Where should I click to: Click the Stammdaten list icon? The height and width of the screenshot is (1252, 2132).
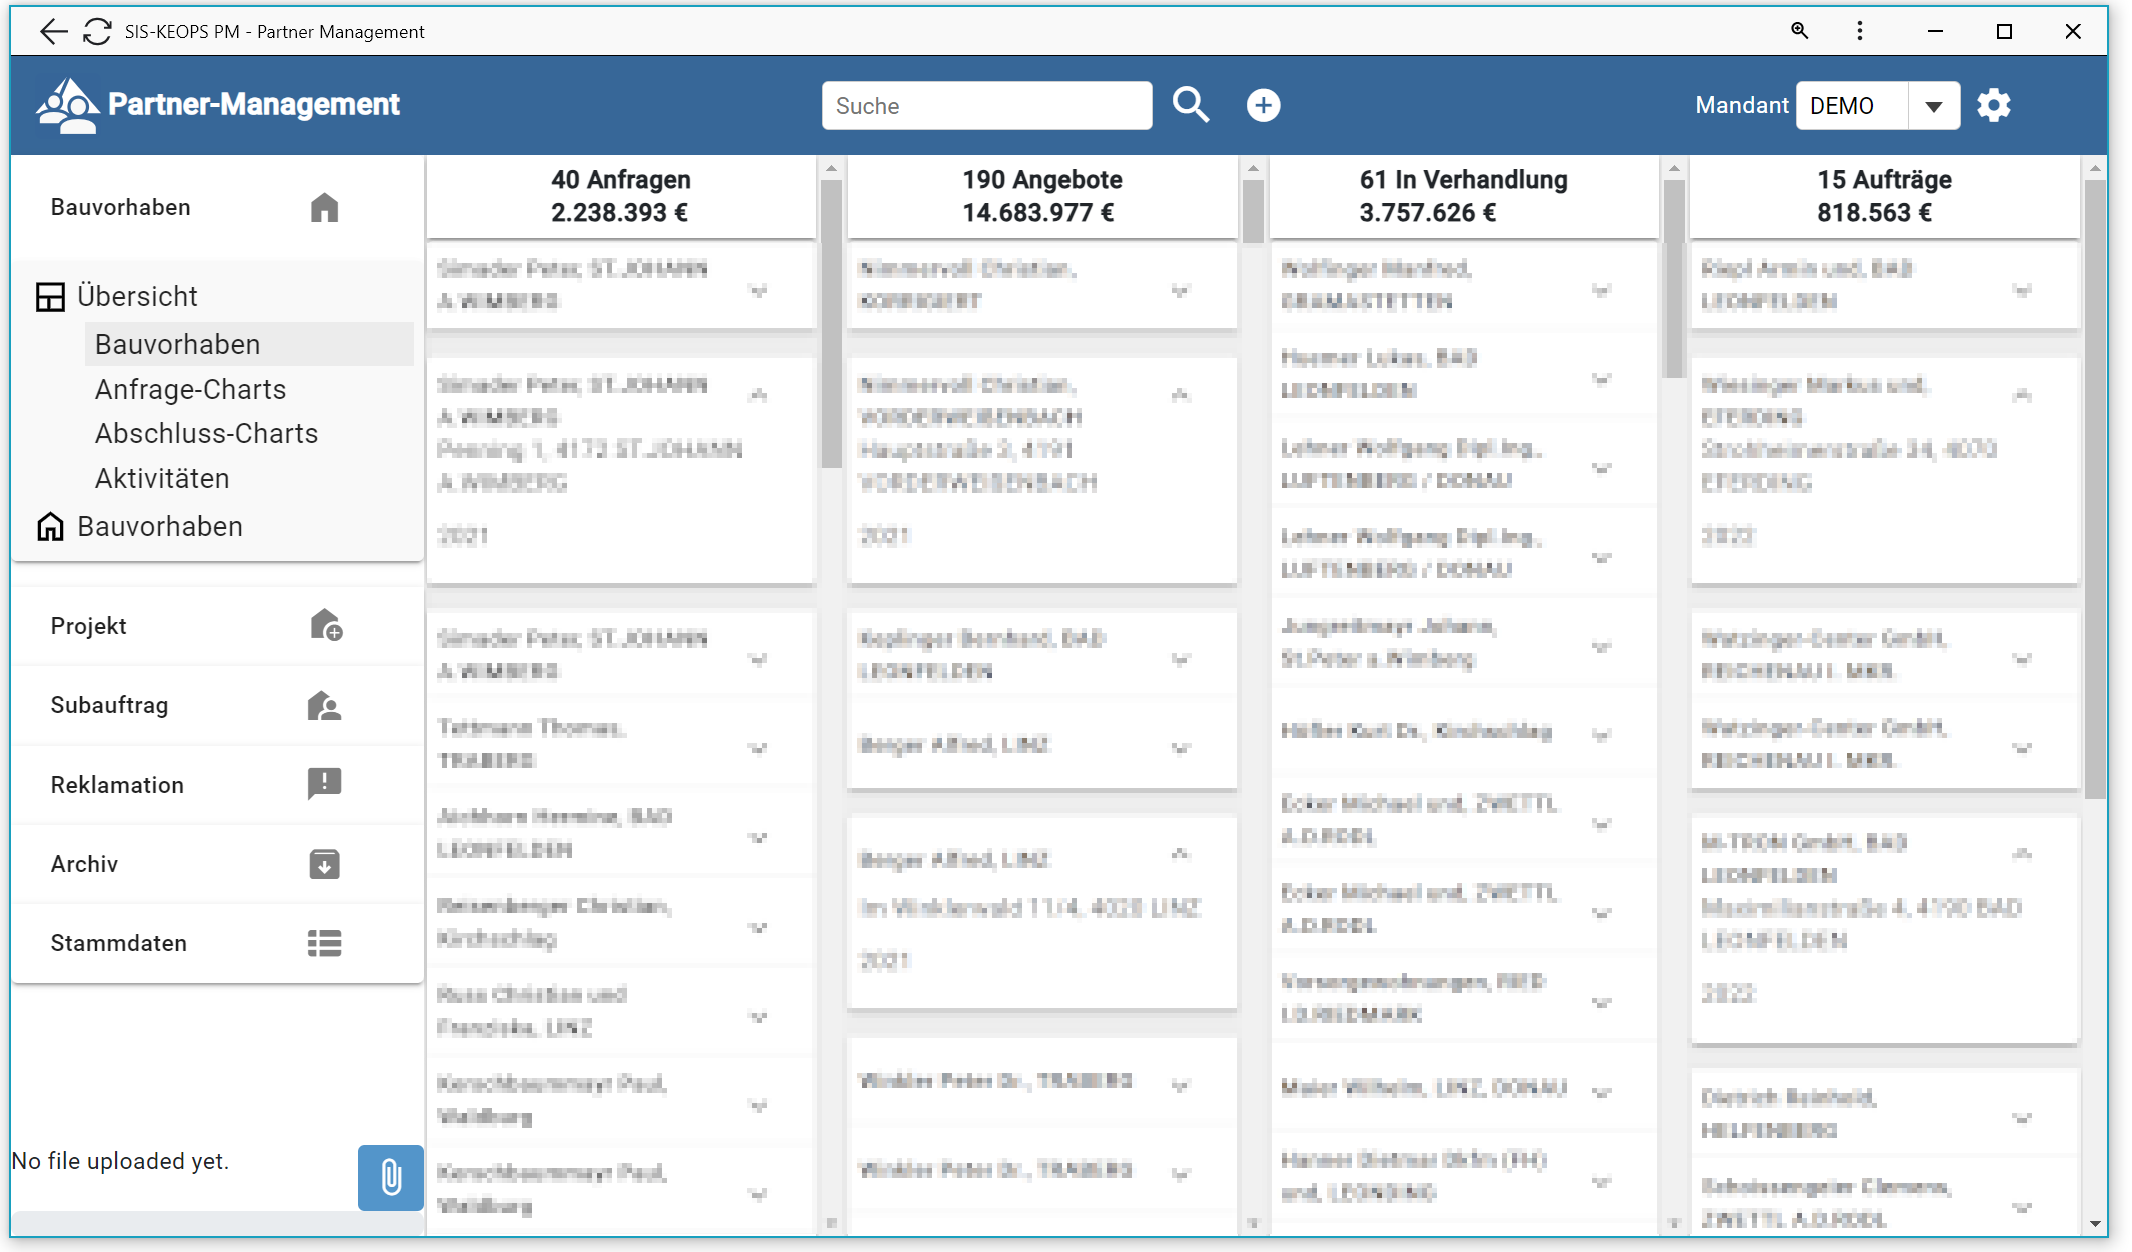click(324, 943)
